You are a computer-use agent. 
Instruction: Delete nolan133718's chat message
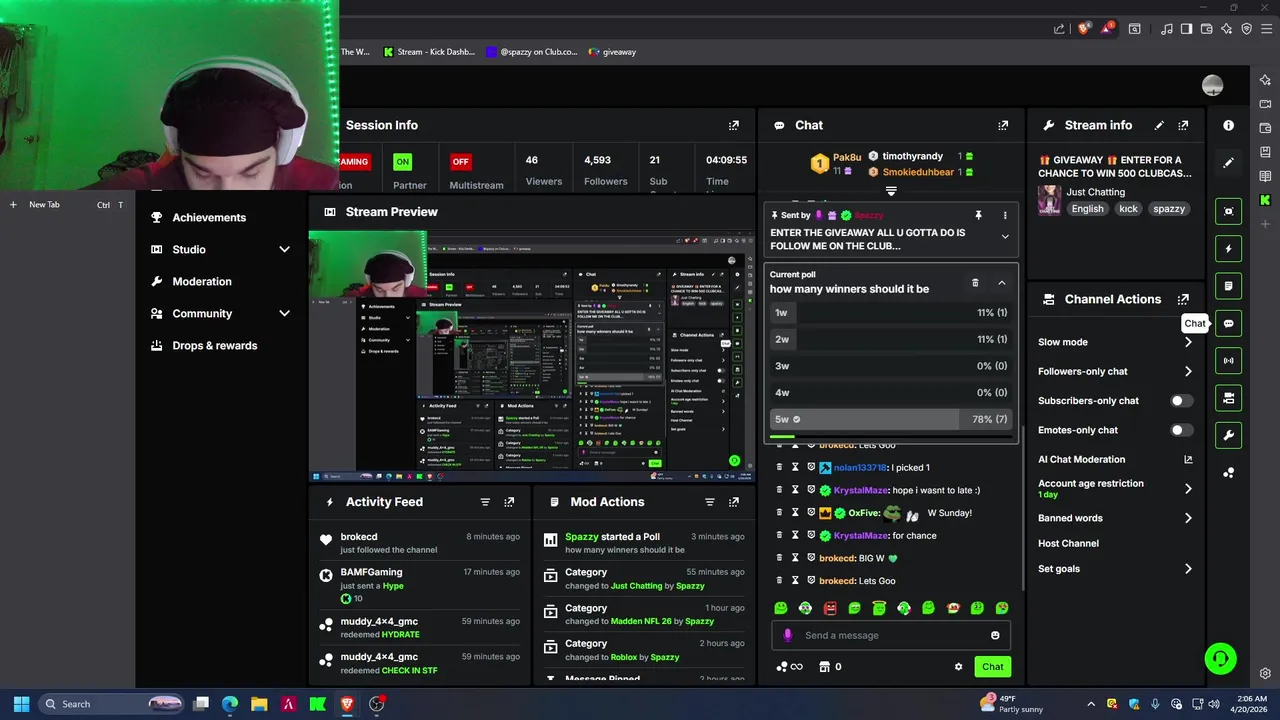coord(779,467)
